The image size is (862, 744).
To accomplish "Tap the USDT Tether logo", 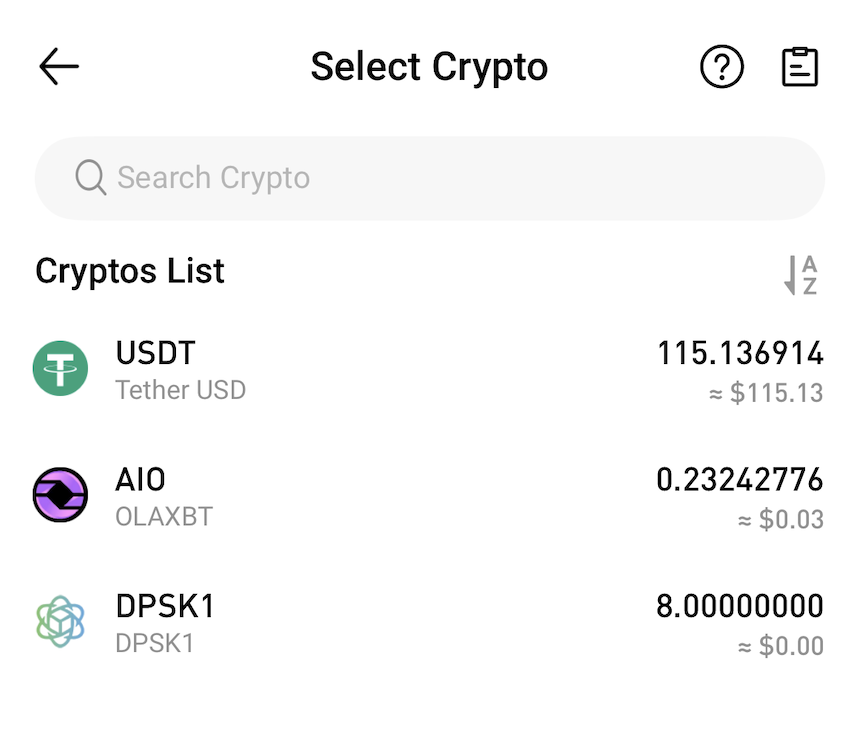I will (x=60, y=368).
